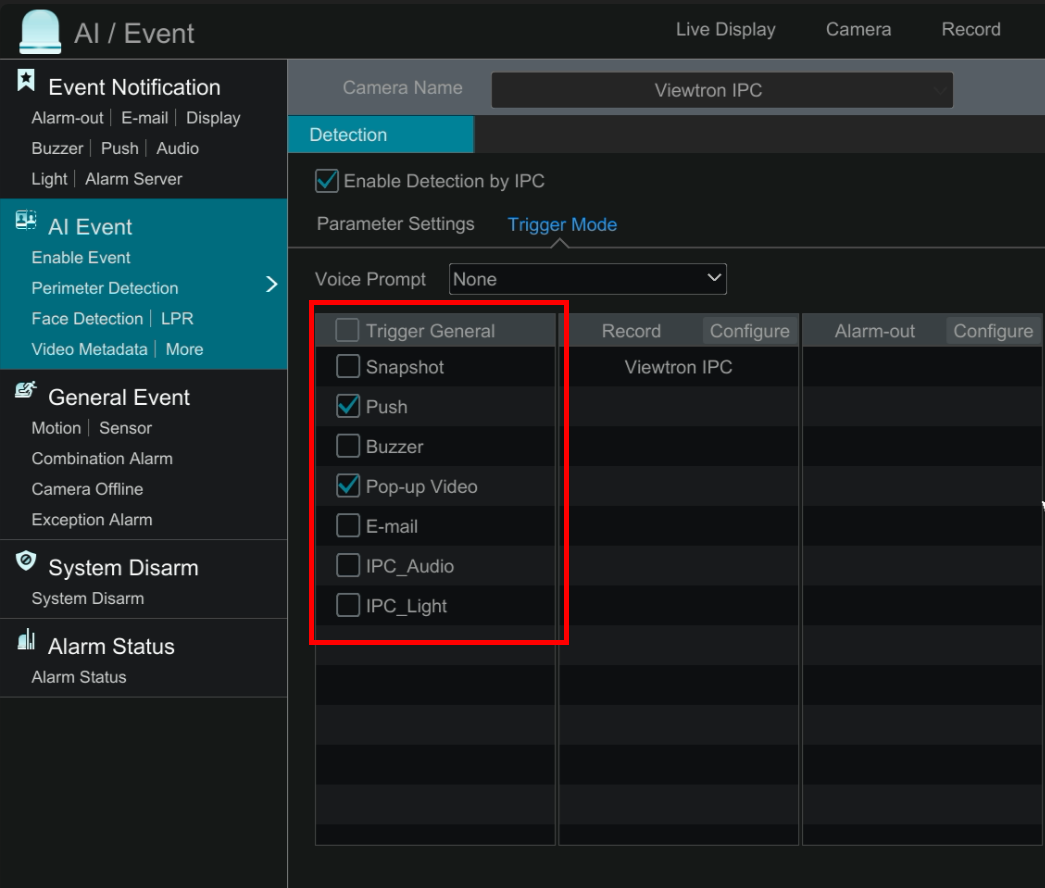
Task: Click the System Disarm shield icon
Action: click(x=26, y=562)
